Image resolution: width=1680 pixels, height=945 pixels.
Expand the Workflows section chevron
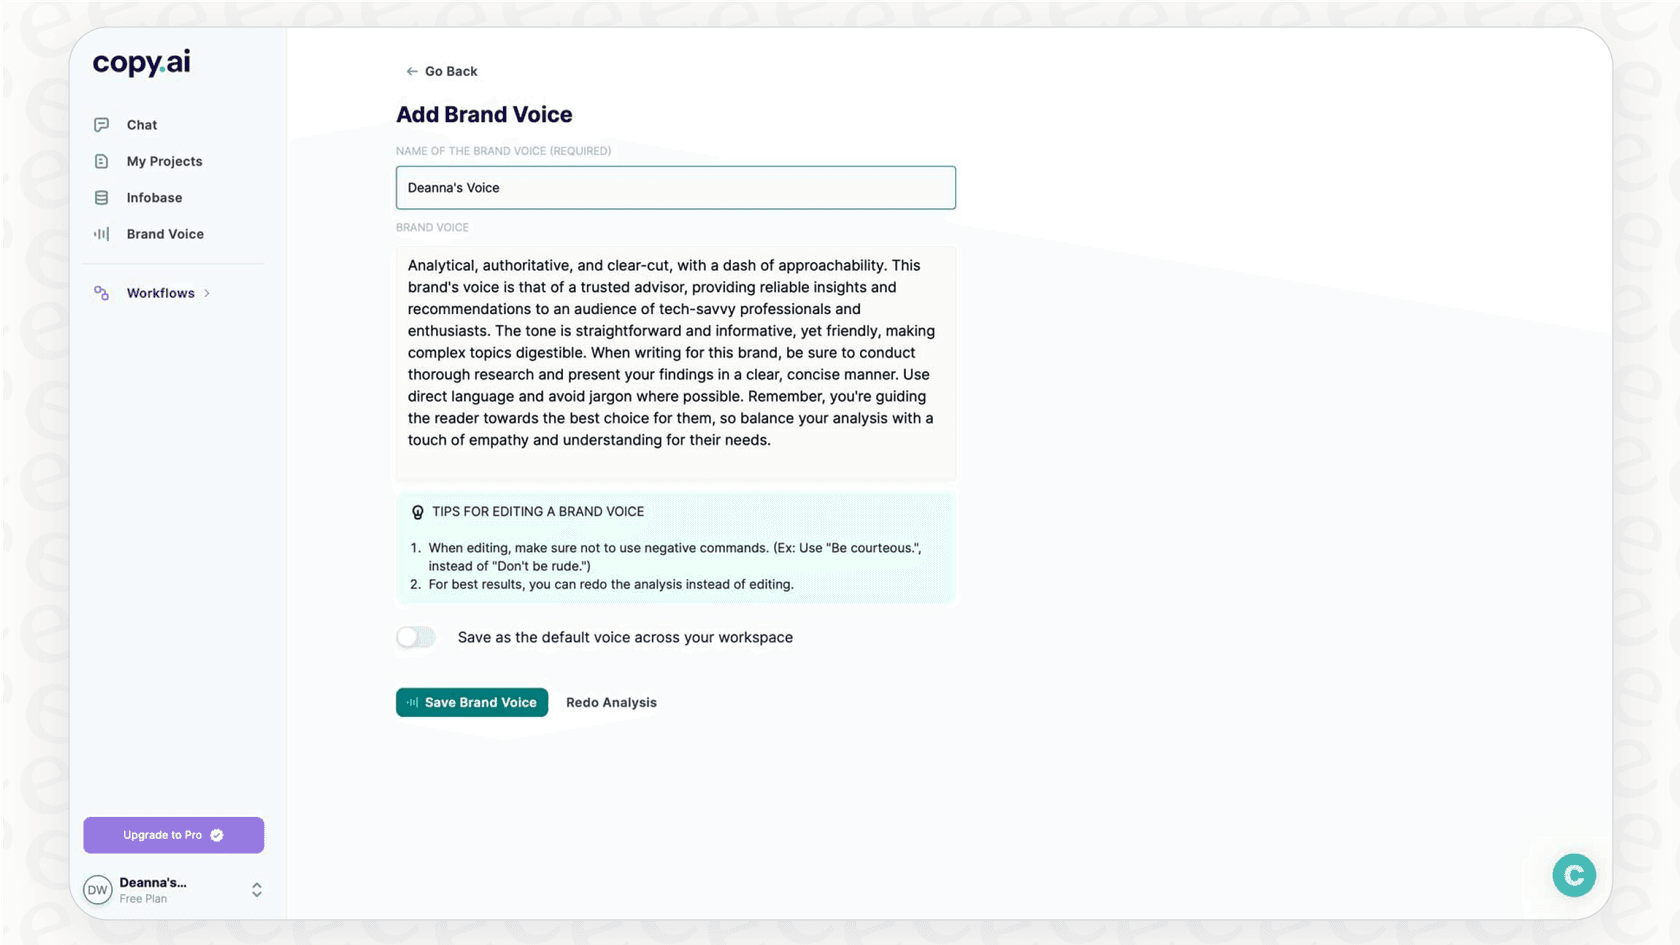(209, 292)
